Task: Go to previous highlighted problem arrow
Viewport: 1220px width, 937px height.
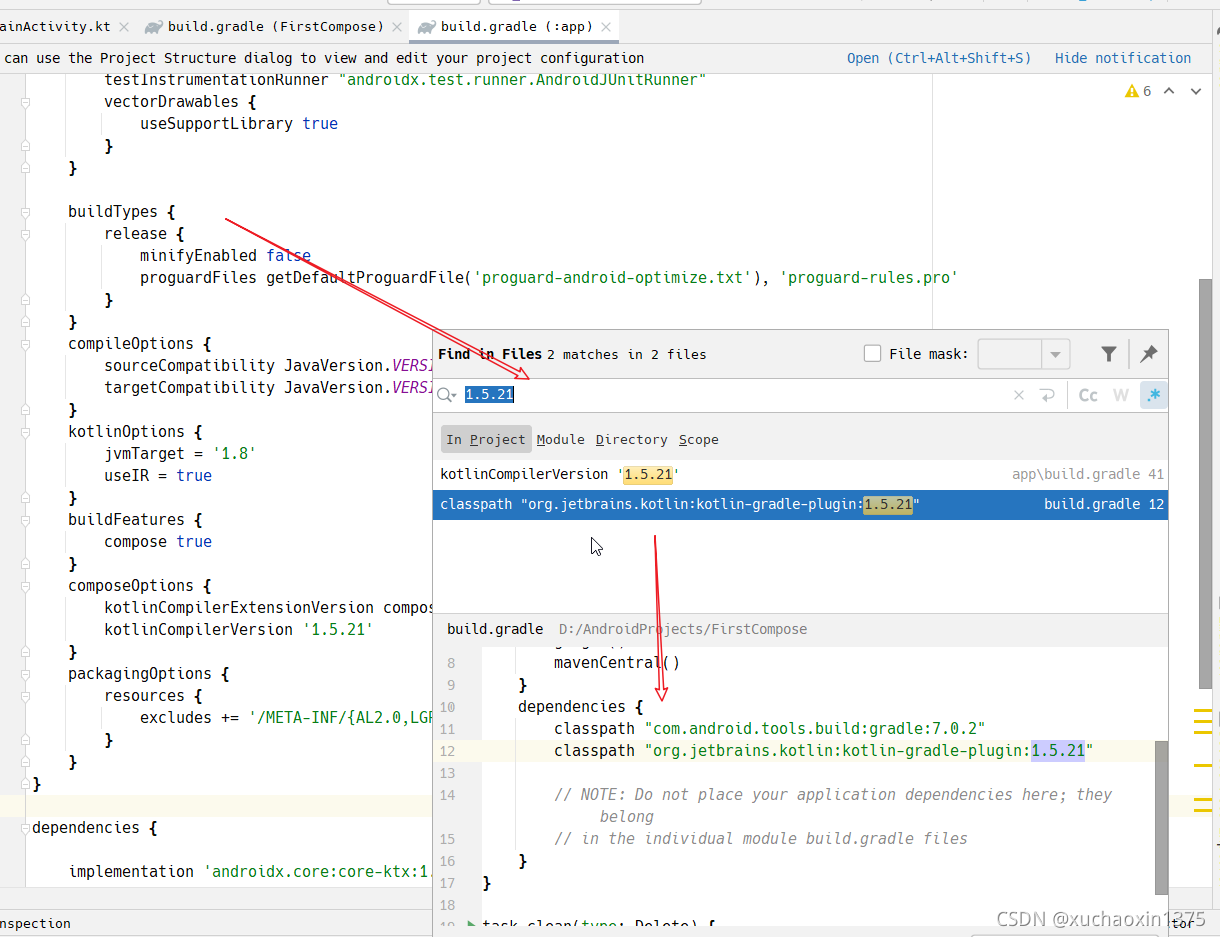Action: (1168, 91)
